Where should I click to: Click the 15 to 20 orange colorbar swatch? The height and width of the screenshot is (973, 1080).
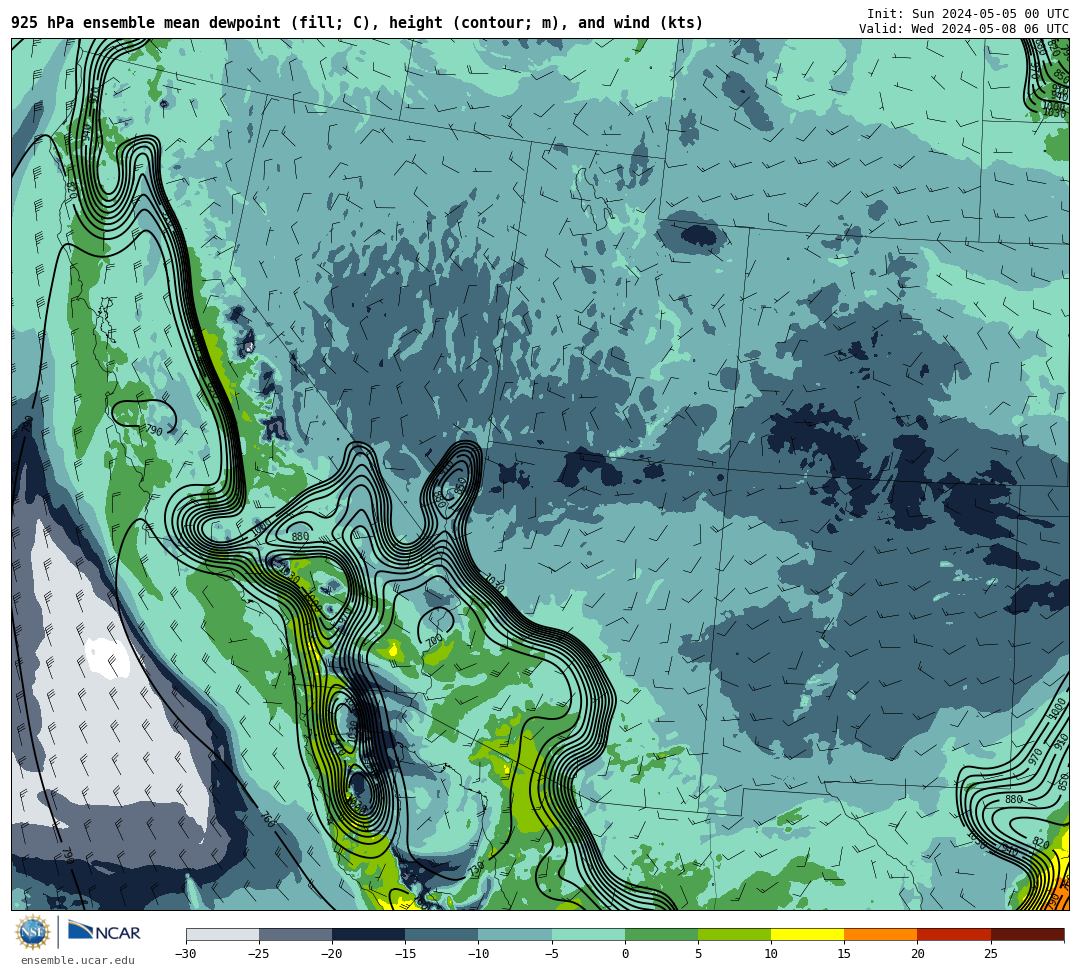click(881, 934)
